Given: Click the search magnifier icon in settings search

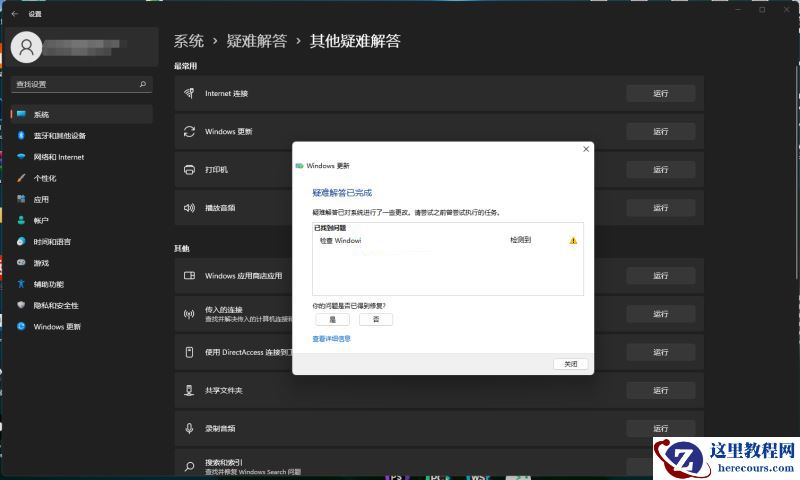Looking at the screenshot, I should [143, 84].
